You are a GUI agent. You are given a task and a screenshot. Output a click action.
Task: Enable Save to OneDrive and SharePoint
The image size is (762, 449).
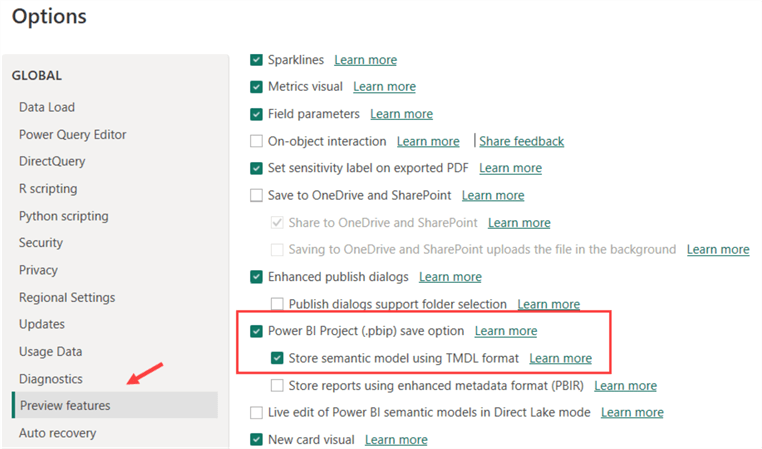(256, 195)
